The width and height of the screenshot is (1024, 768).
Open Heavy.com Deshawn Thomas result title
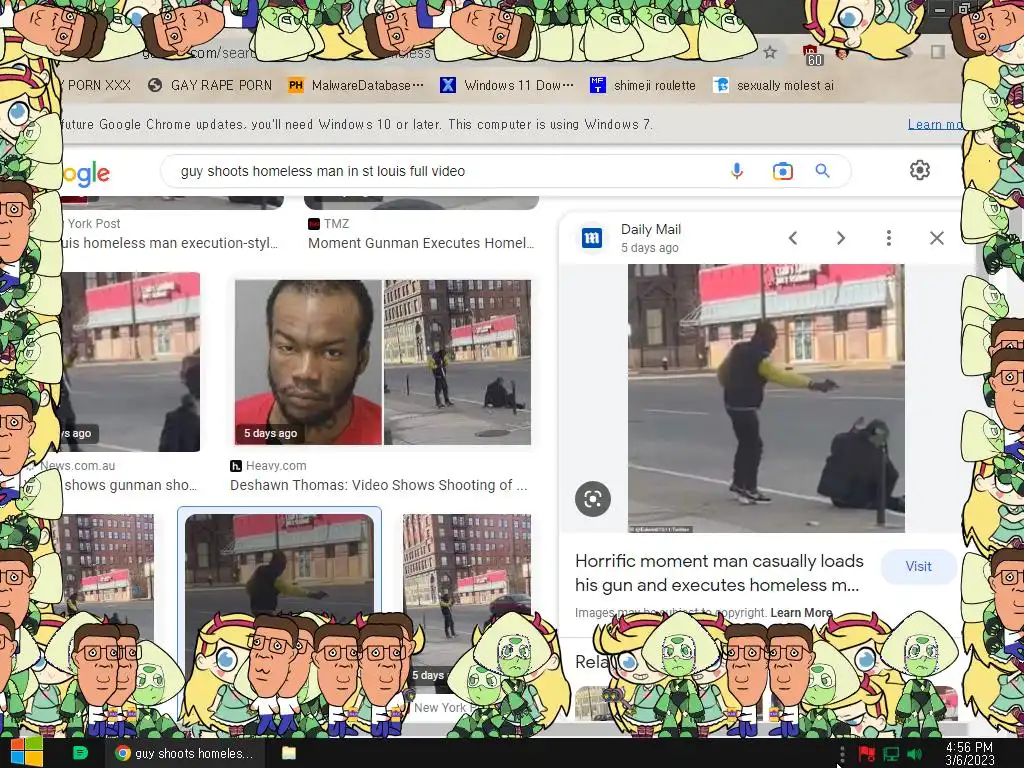[x=379, y=485]
